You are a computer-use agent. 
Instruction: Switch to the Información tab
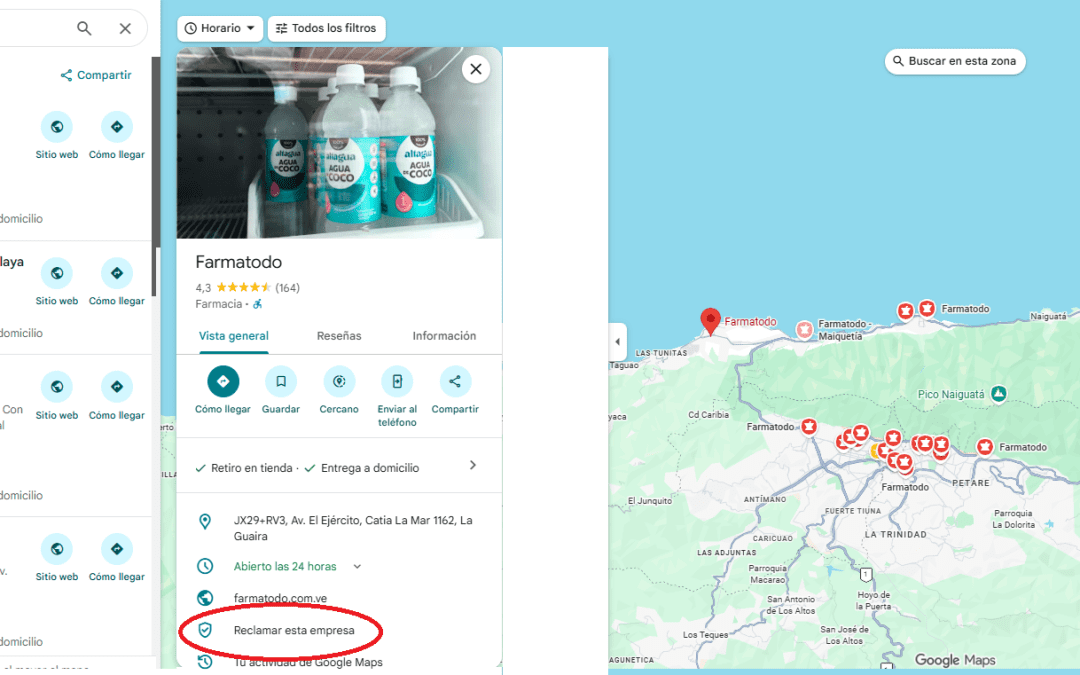click(444, 336)
